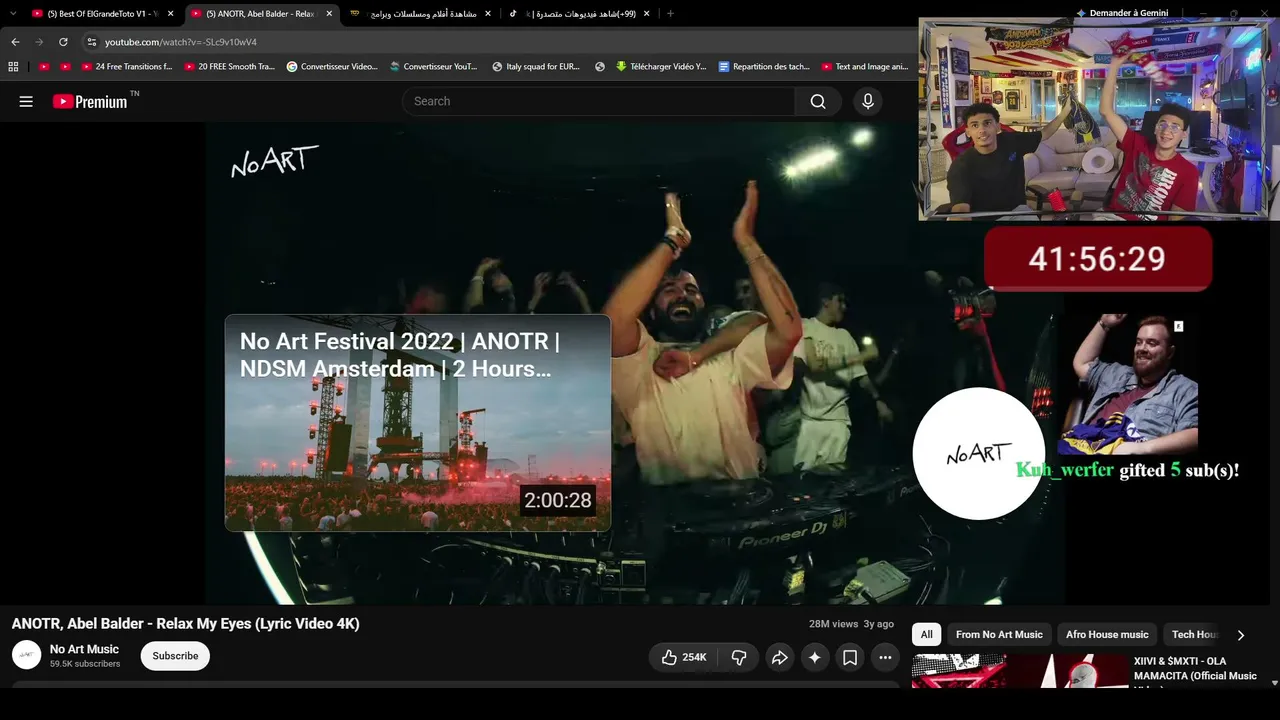Dislike the Relax My Eyes video
Screen dimensions: 1280x720
click(739, 657)
